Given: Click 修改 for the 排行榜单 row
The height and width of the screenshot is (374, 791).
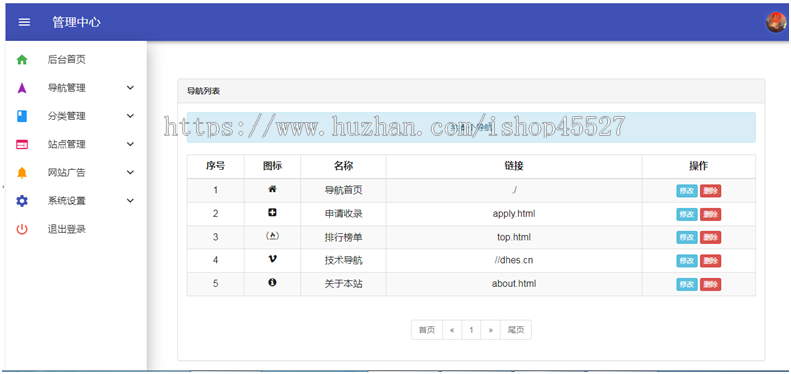Looking at the screenshot, I should pos(687,238).
